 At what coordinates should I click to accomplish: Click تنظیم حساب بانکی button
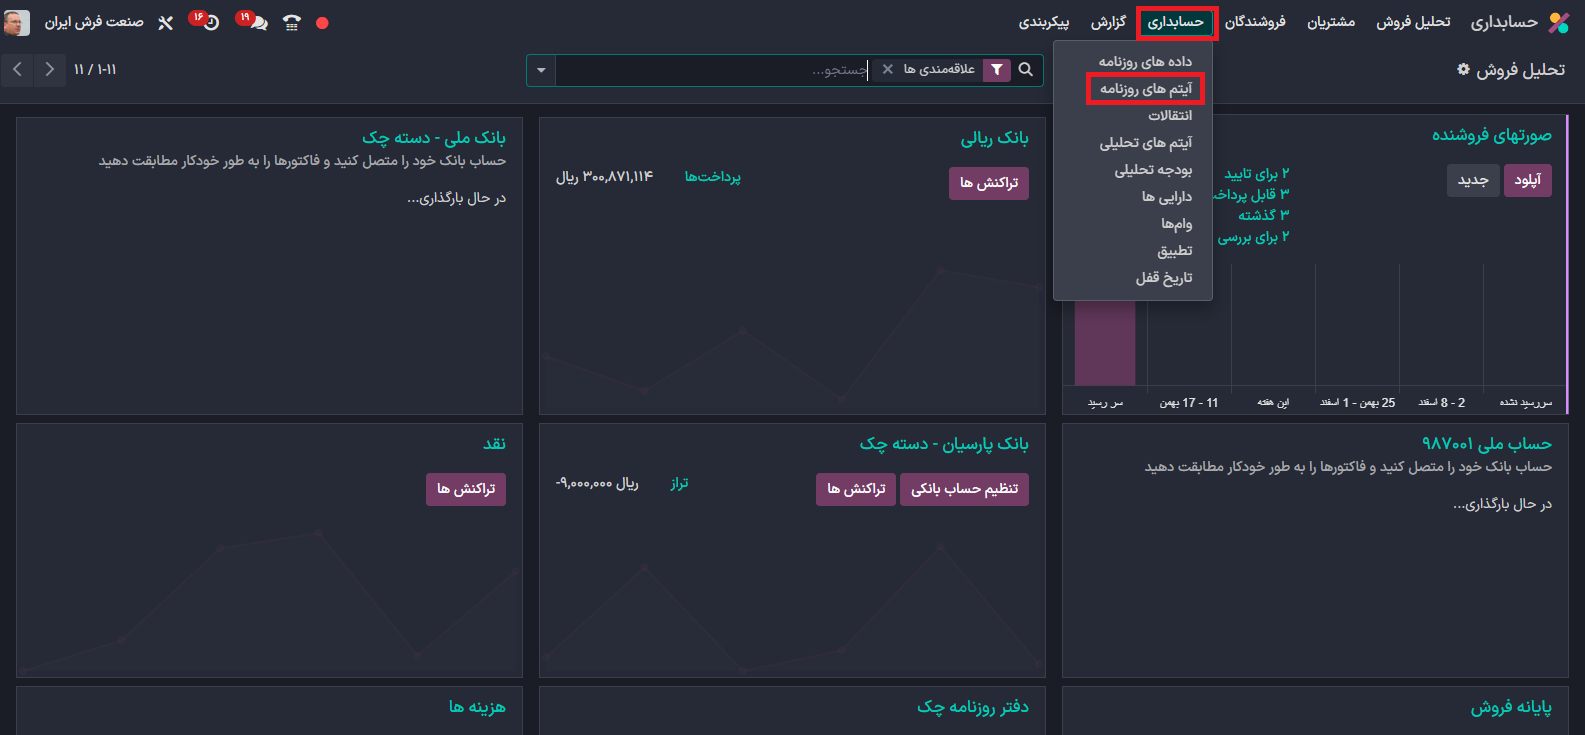click(964, 489)
